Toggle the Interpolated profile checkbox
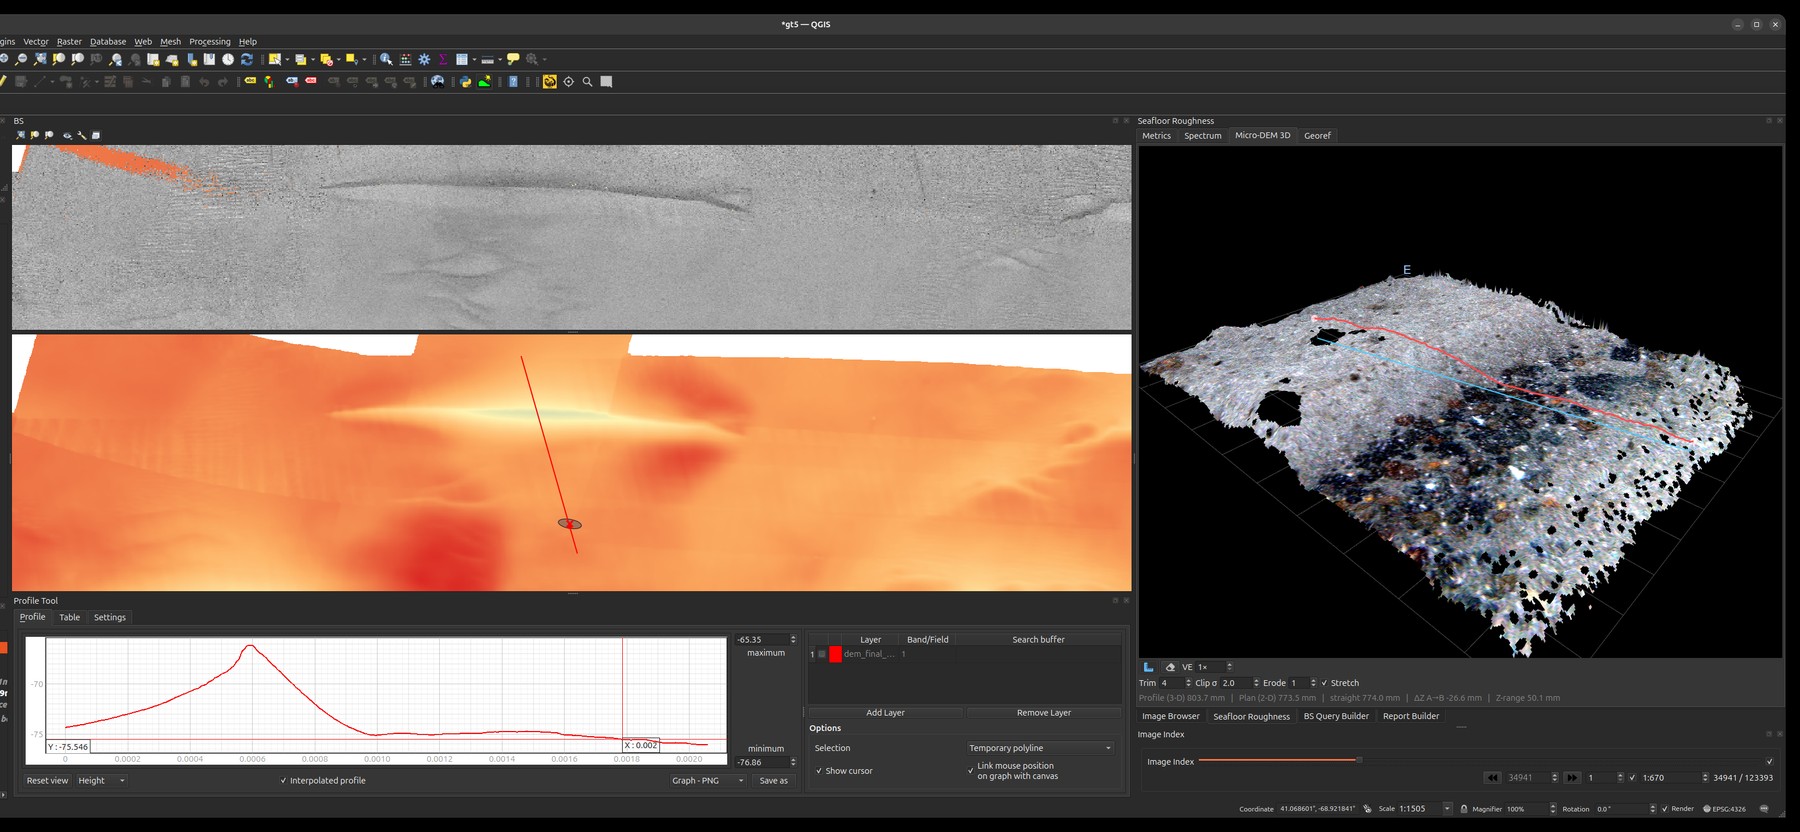Viewport: 1800px width, 832px height. coord(283,780)
